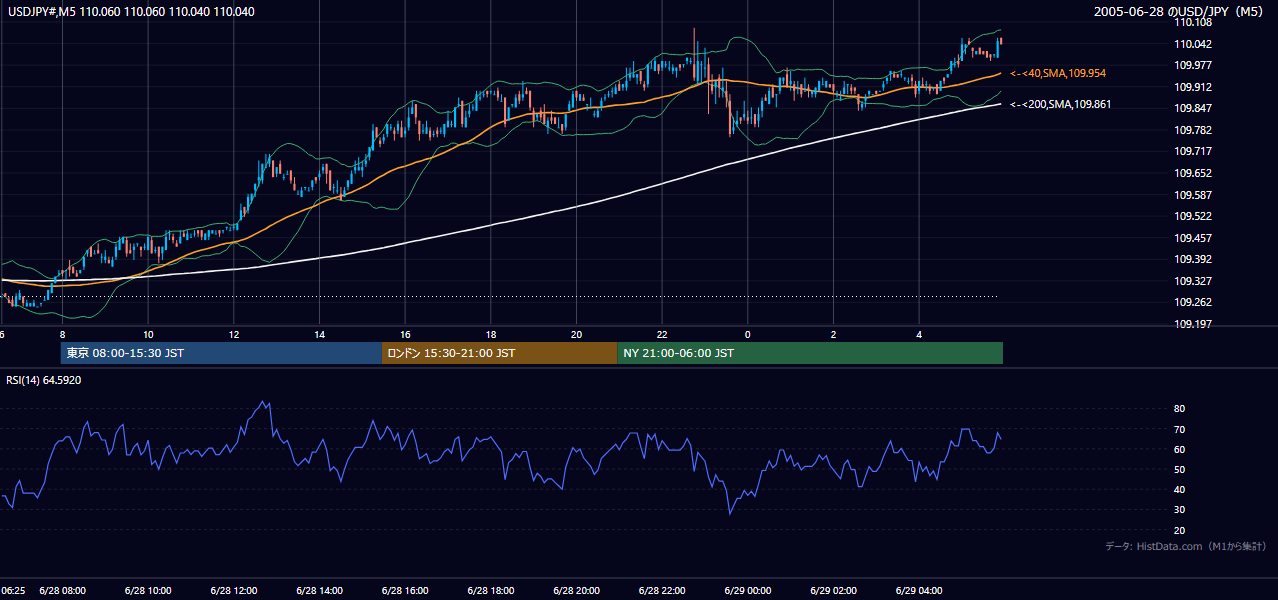Screen dimensions: 1278x600
Task: Click the price axis value 109.327
Action: 1194,281
